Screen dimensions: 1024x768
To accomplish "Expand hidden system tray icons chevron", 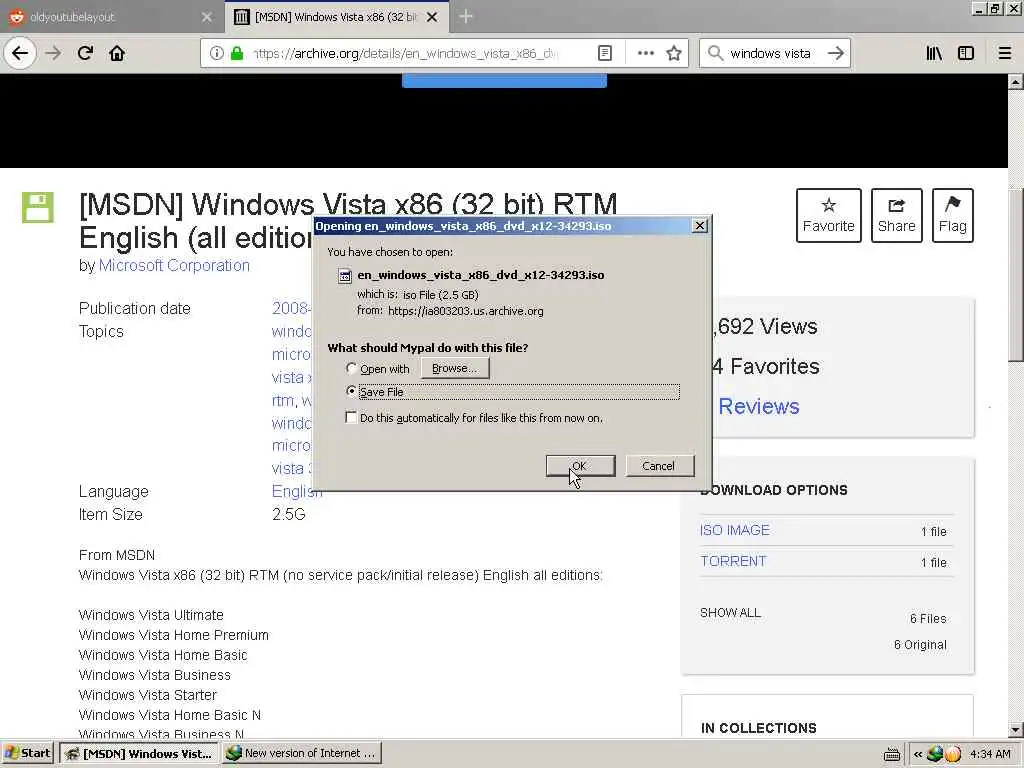I will click(x=918, y=754).
